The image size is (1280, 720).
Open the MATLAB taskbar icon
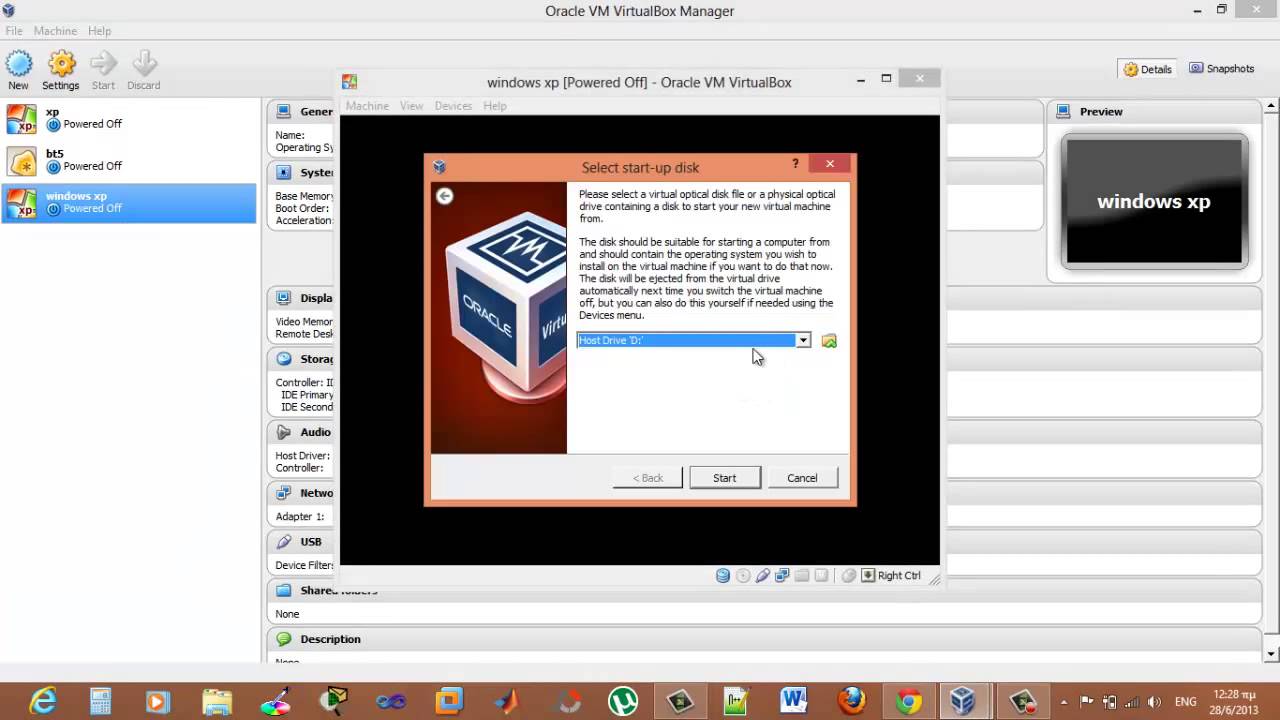[x=507, y=701]
